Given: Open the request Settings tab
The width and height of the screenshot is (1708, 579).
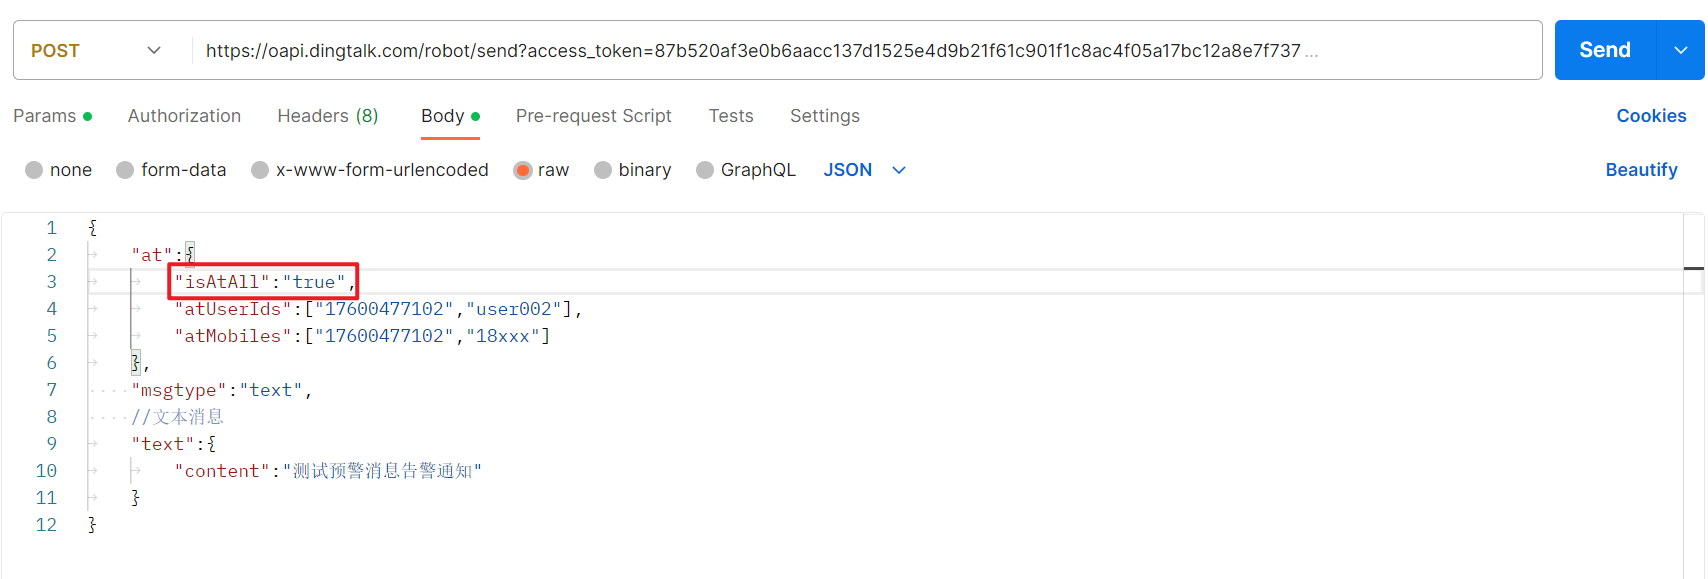Looking at the screenshot, I should click(824, 115).
